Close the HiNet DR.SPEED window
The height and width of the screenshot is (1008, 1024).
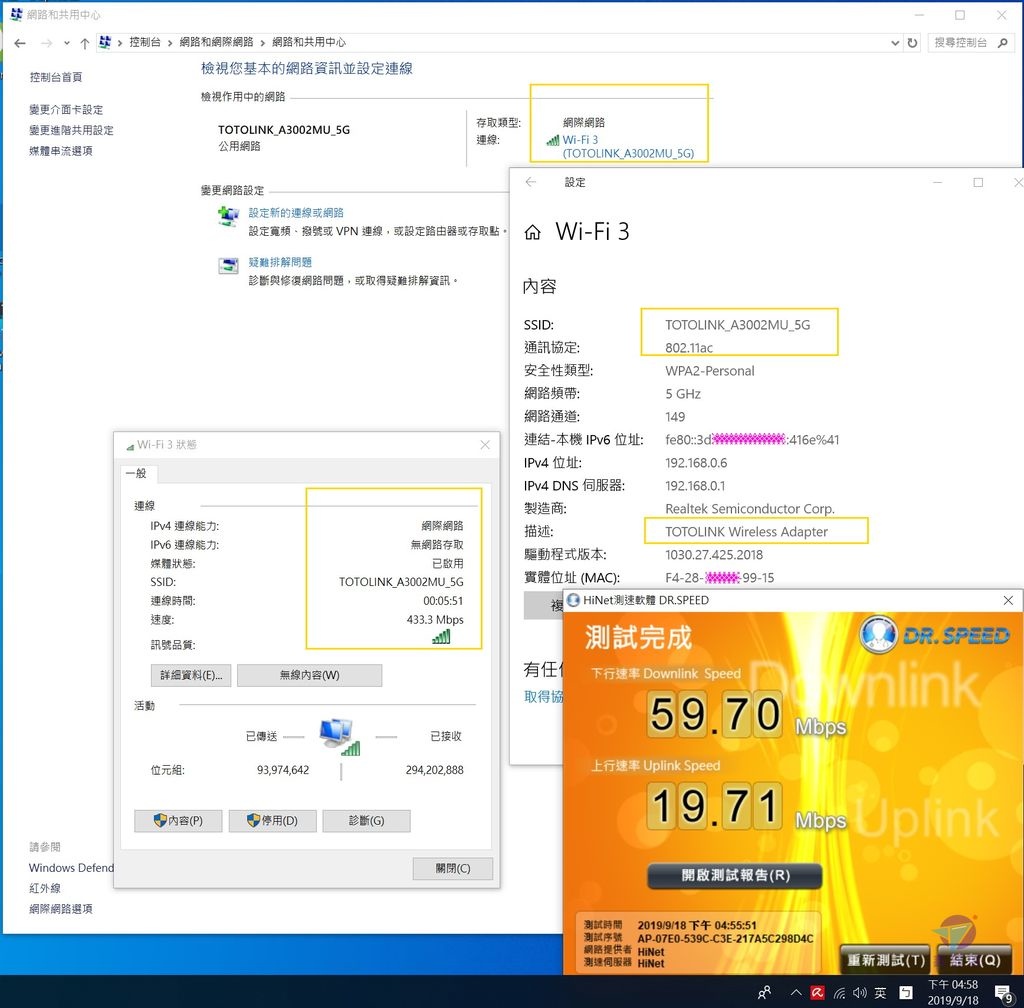(x=1008, y=600)
